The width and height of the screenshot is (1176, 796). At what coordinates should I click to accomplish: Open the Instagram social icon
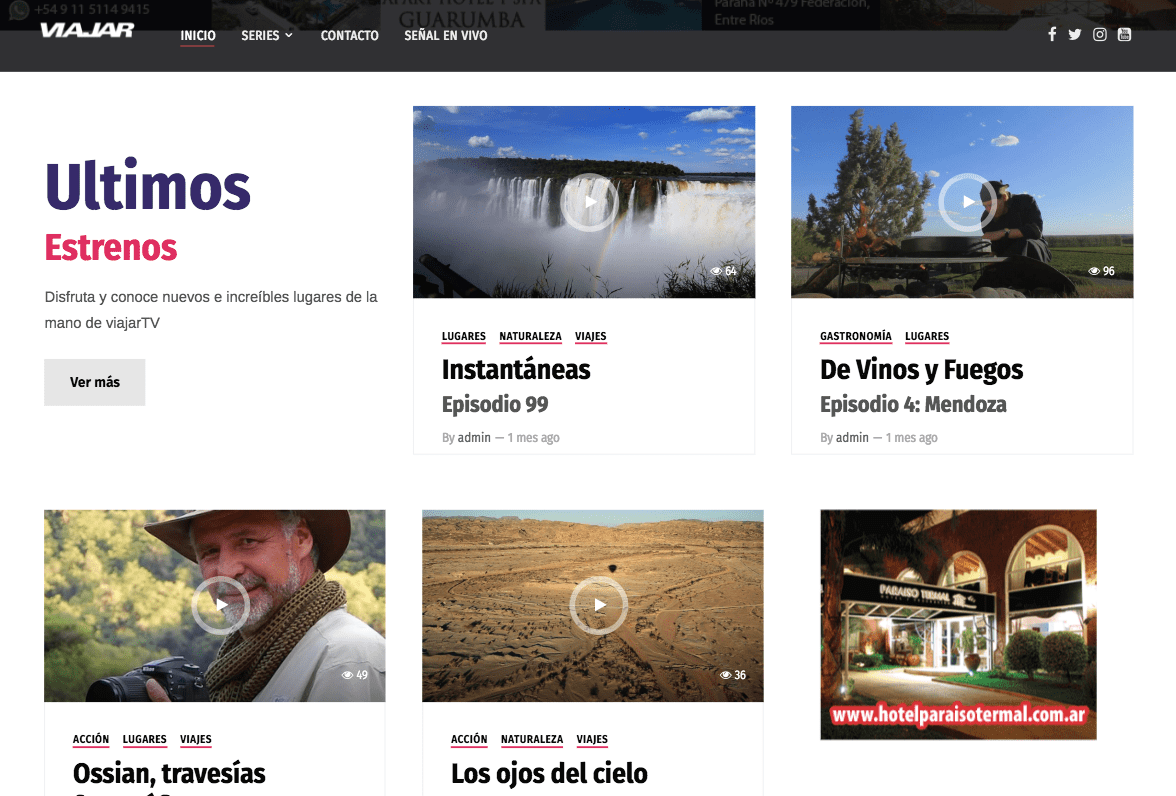click(x=1100, y=35)
